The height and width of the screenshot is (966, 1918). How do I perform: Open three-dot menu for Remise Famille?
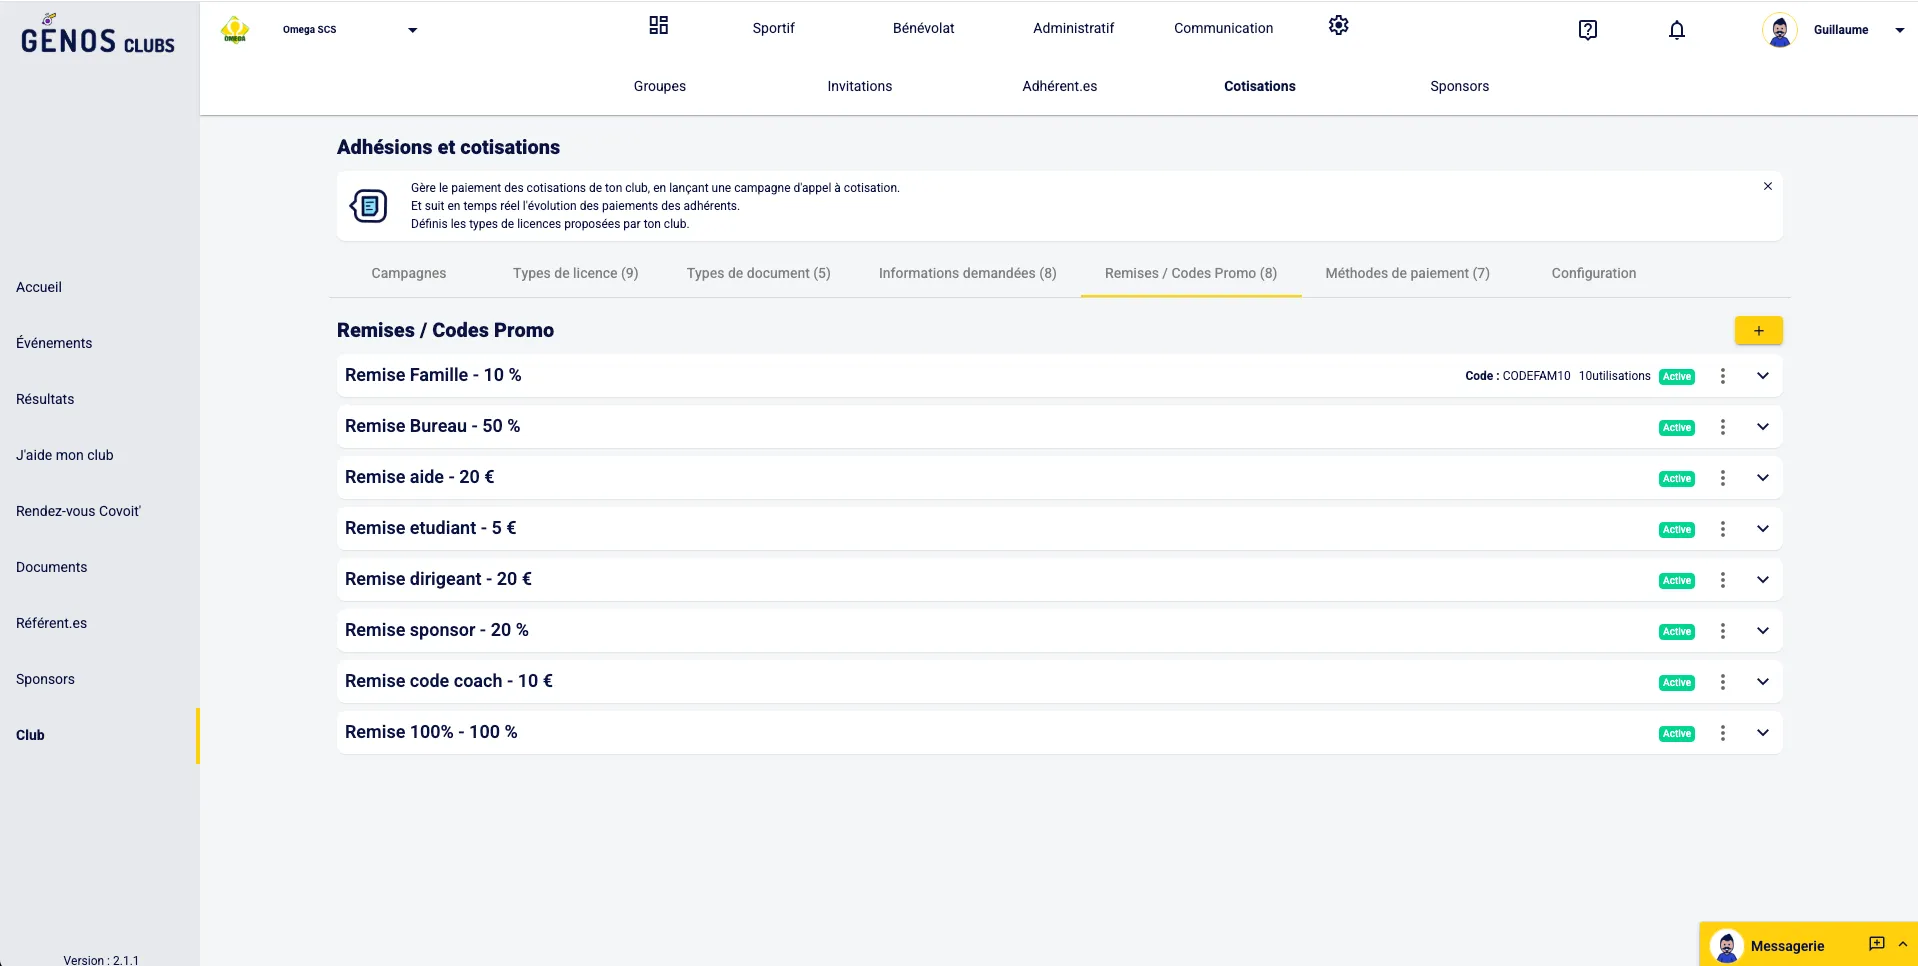tap(1722, 376)
